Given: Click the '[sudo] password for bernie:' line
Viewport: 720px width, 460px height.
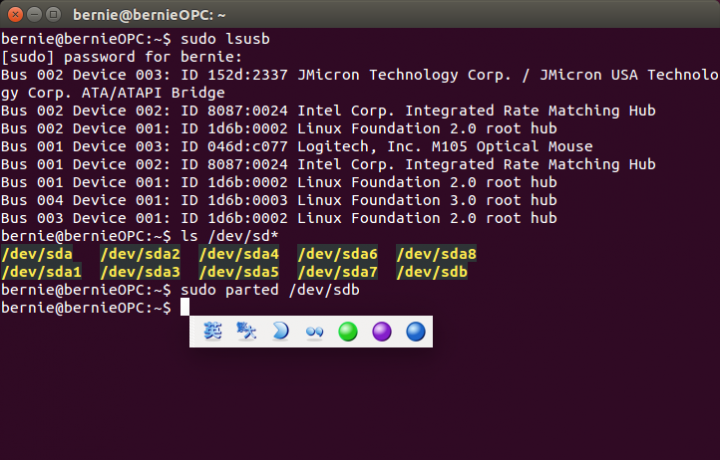Looking at the screenshot, I should (x=121, y=57).
